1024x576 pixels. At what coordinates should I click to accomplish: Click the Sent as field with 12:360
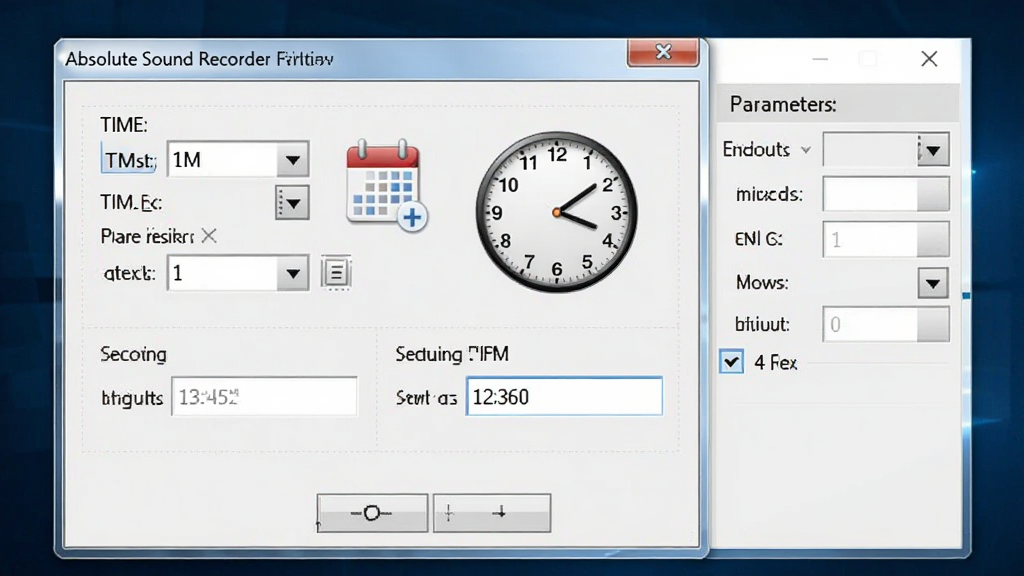(x=564, y=396)
